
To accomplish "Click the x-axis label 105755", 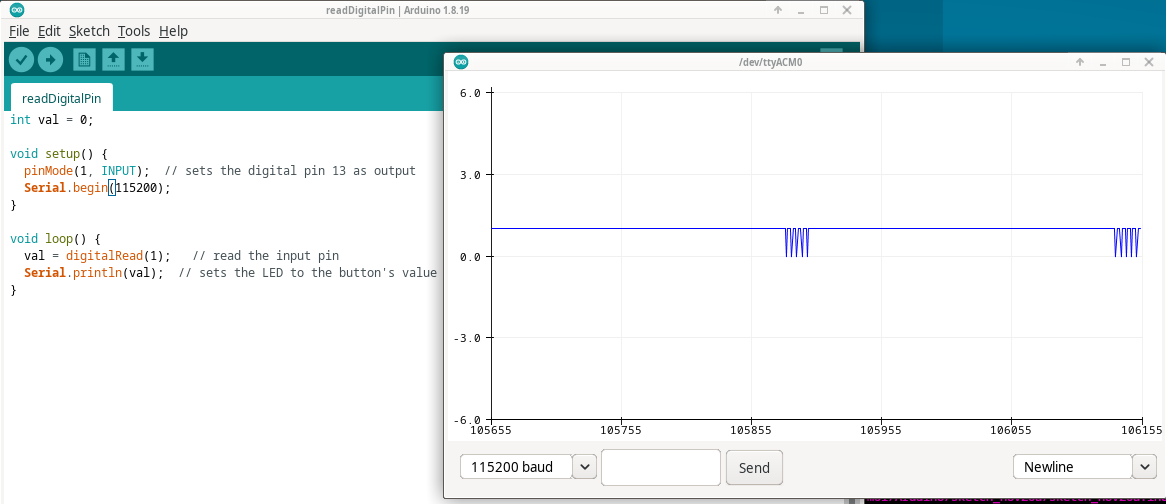I will [621, 430].
